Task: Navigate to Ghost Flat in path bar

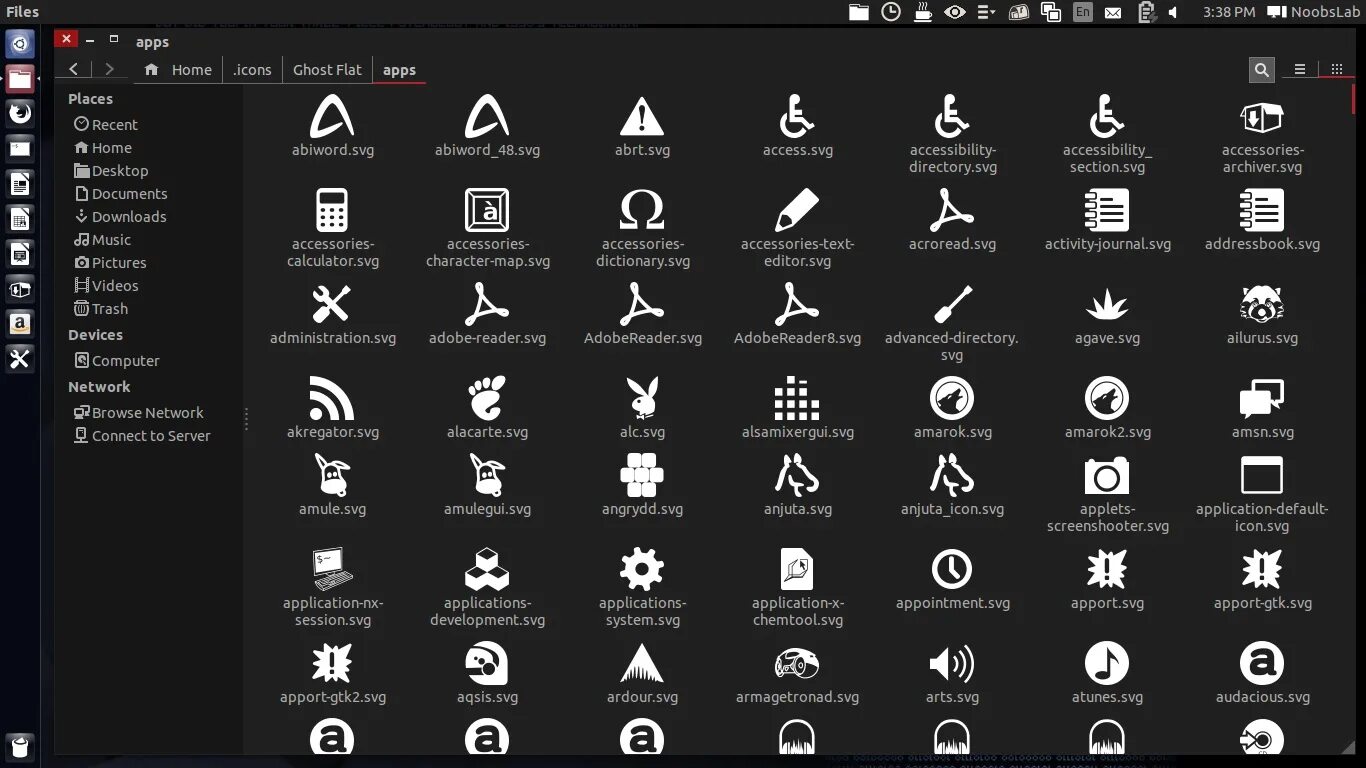Action: tap(327, 70)
